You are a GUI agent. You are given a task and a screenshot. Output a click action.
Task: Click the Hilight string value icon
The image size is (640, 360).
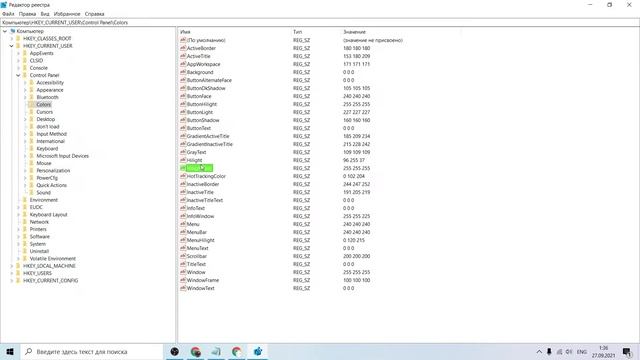click(183, 160)
